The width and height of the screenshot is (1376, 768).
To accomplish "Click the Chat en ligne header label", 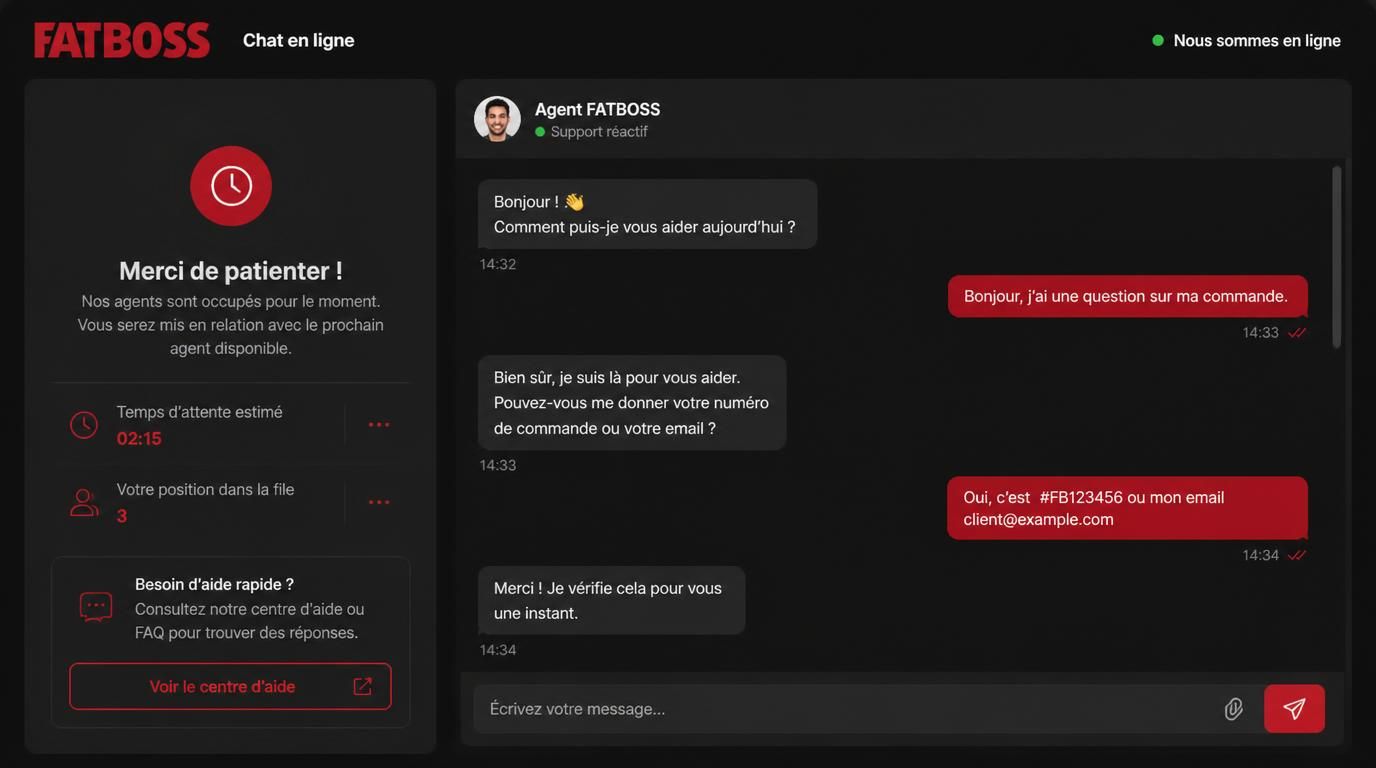I will pyautogui.click(x=299, y=41).
